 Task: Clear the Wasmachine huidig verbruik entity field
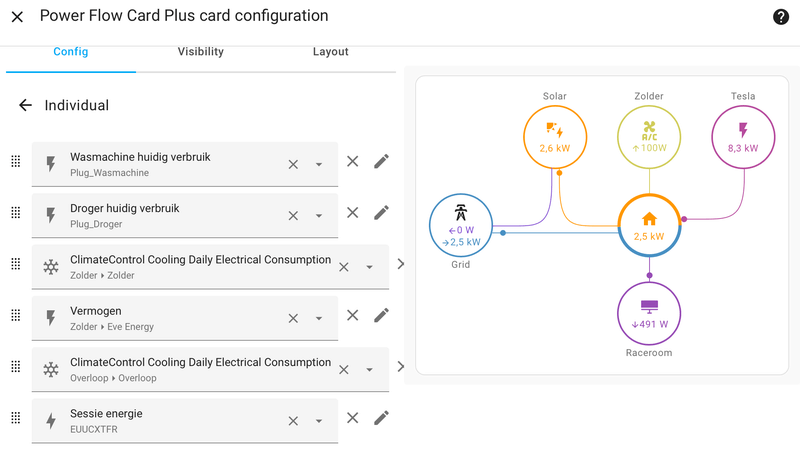293,165
